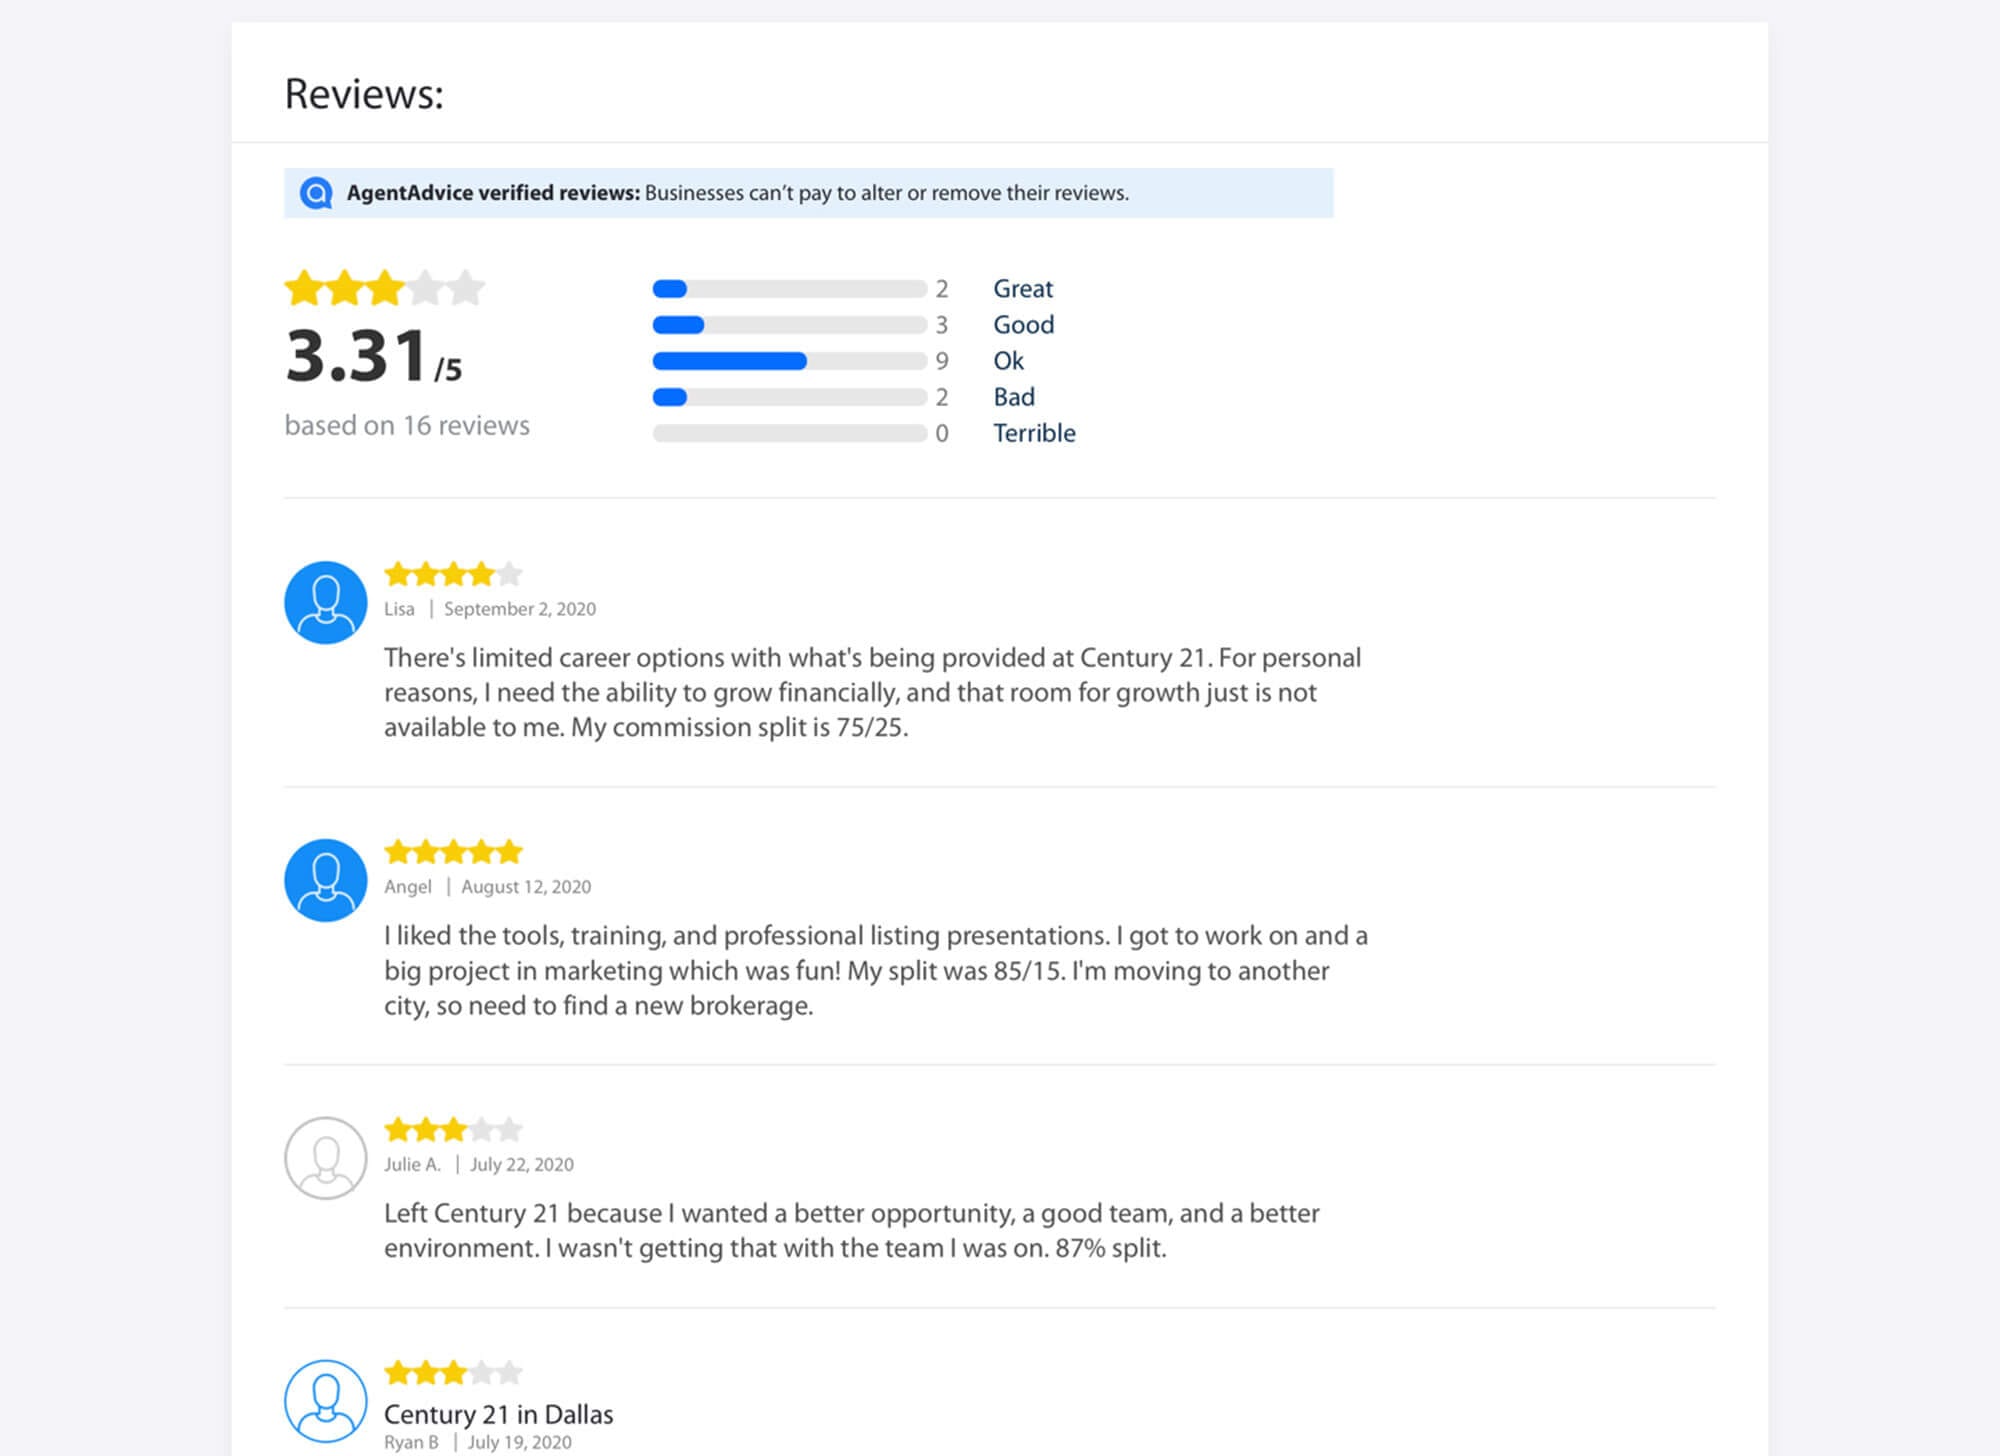Filter reviews by Great rating
Viewport: 2000px width, 1456px height.
click(1023, 289)
